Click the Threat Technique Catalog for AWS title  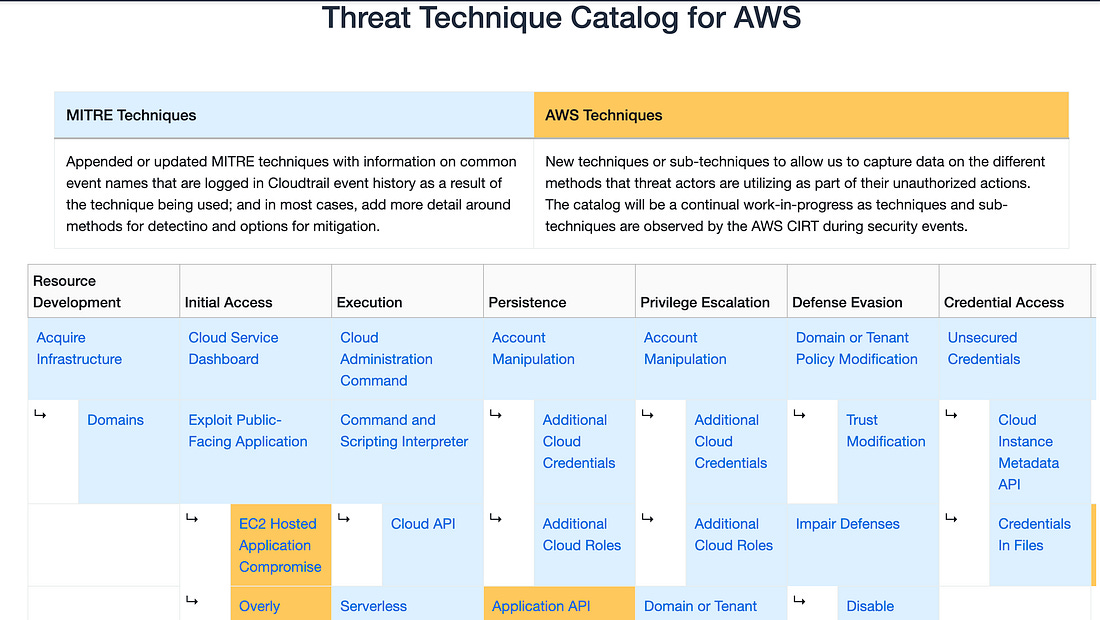[x=561, y=18]
